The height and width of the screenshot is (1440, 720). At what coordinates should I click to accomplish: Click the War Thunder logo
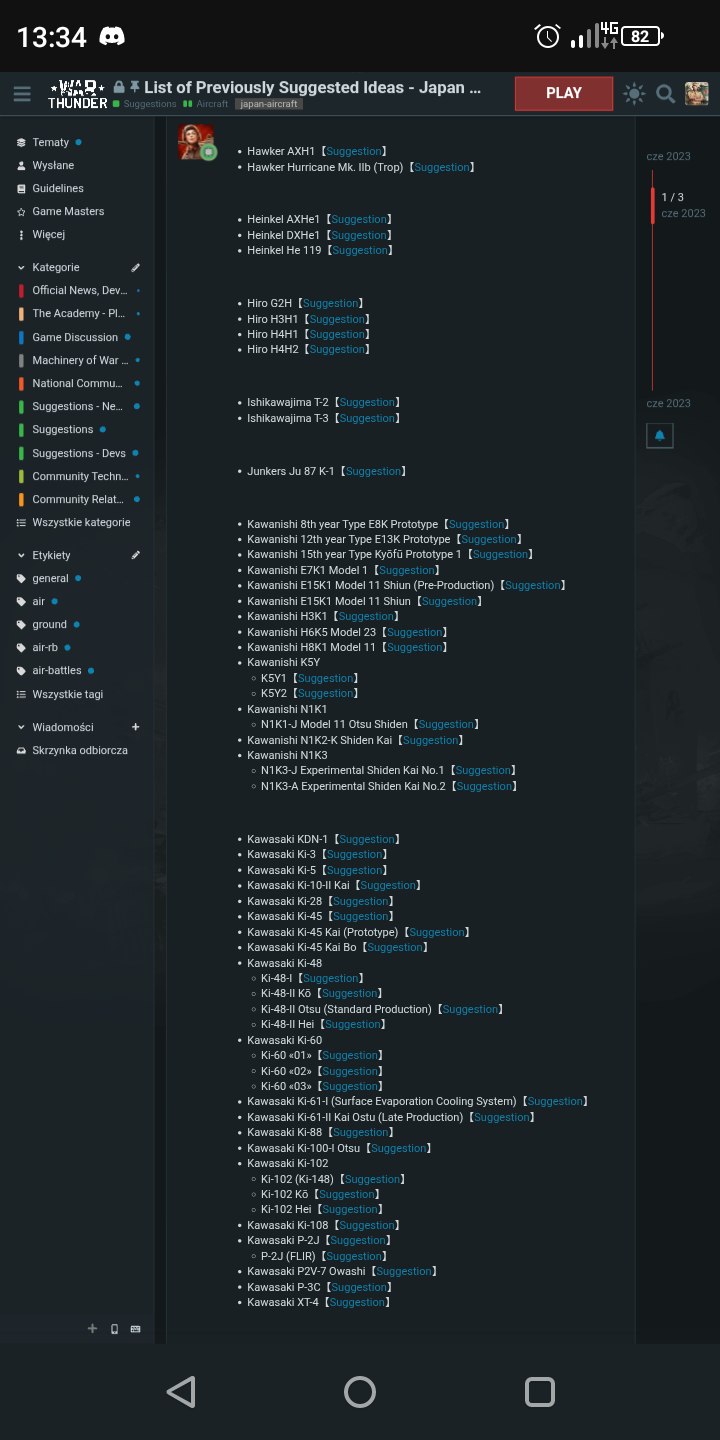click(78, 94)
